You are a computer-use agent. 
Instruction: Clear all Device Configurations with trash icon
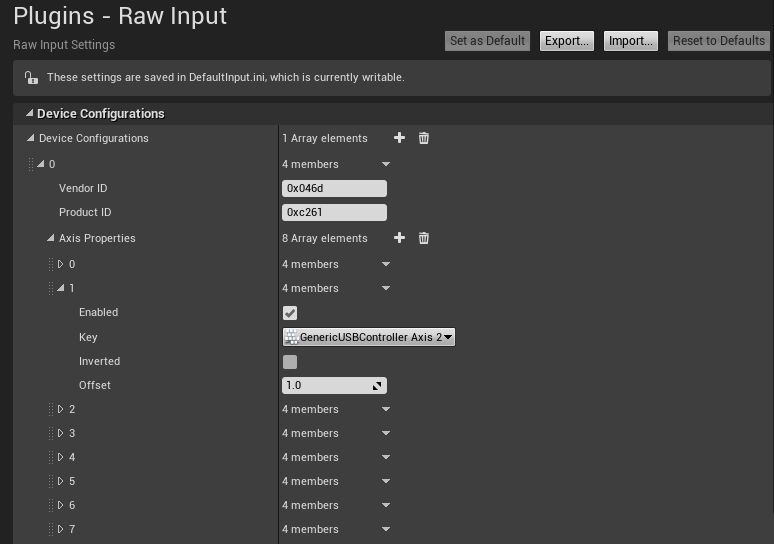click(x=423, y=138)
